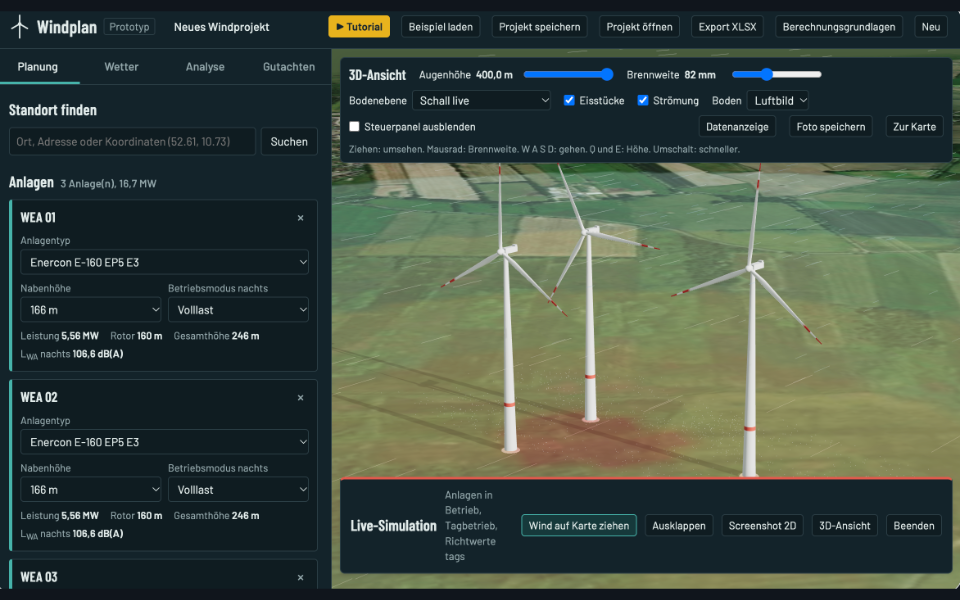Screen dimensions: 960x600
Task: Export the project as XLSX
Action: (727, 27)
